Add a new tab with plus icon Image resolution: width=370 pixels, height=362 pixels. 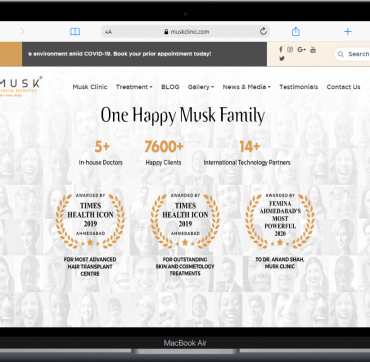pyautogui.click(x=348, y=32)
